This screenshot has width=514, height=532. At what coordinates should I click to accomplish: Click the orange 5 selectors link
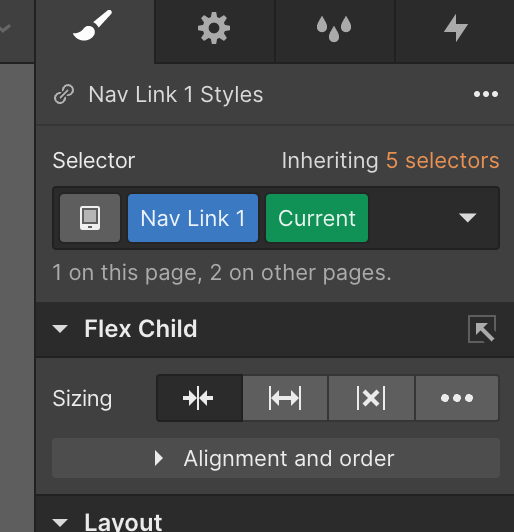pos(442,160)
